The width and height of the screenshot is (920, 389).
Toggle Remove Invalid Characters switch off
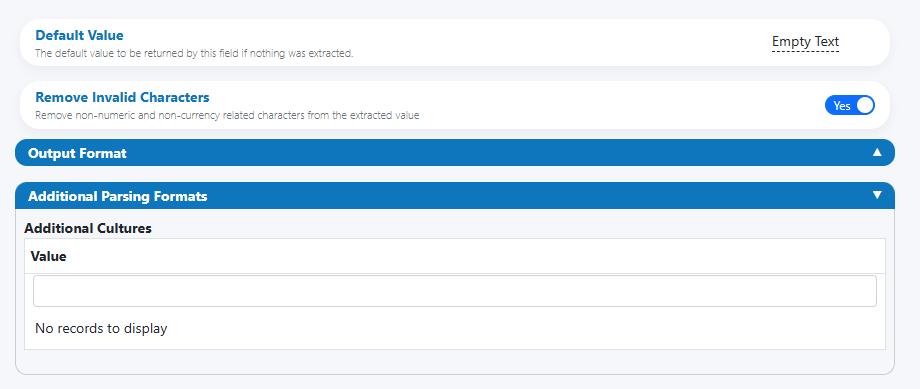click(x=850, y=106)
